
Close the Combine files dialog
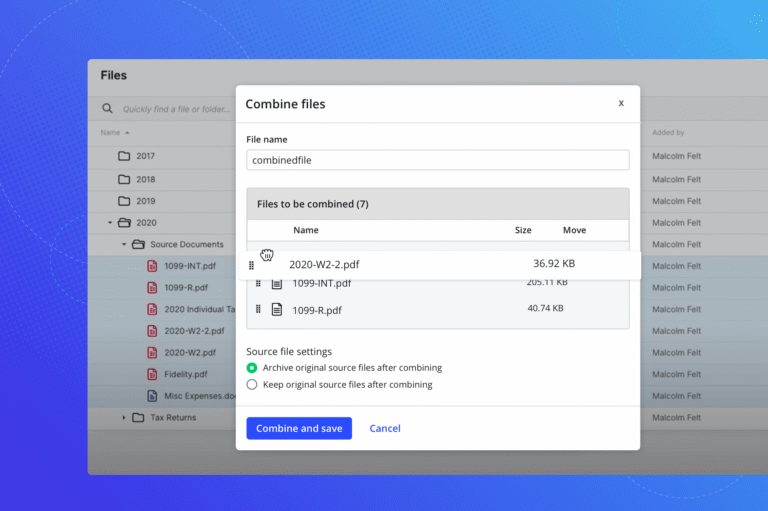coord(621,103)
